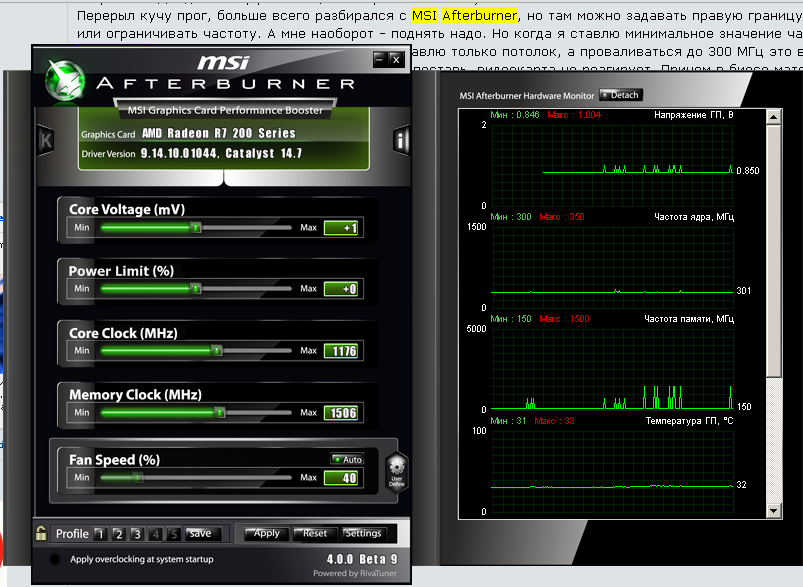The width and height of the screenshot is (803, 587).
Task: Click the hardware monitor scrollbar thumb
Action: (x=773, y=251)
